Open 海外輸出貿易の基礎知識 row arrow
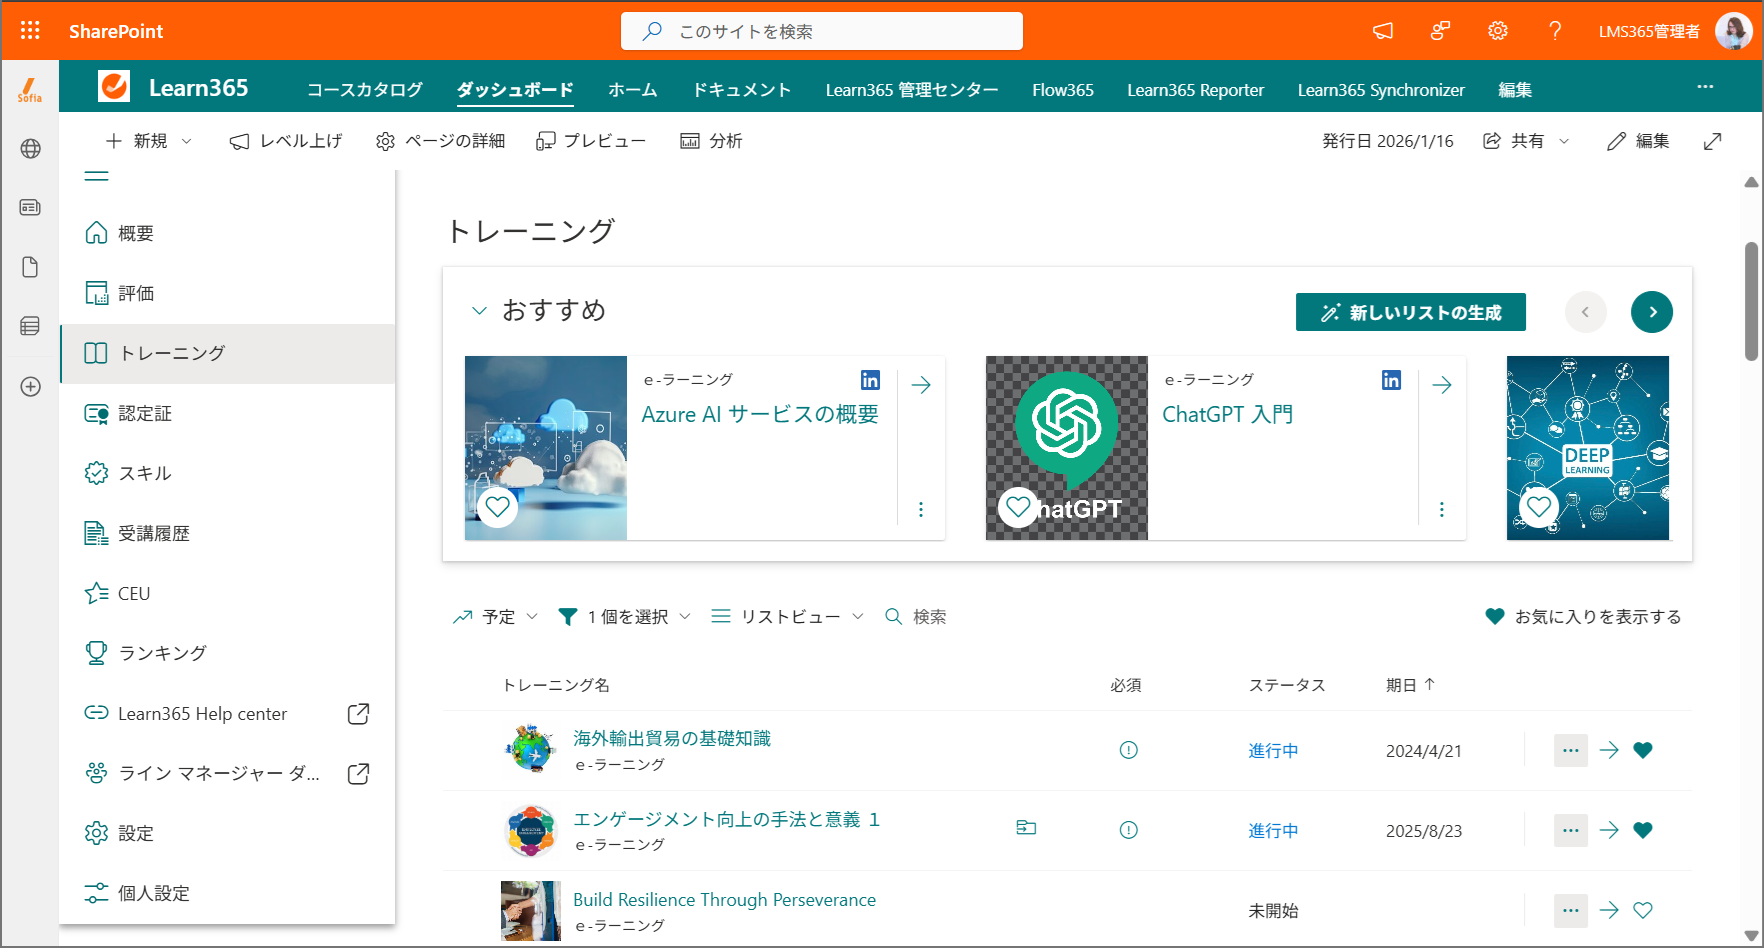 [x=1609, y=750]
